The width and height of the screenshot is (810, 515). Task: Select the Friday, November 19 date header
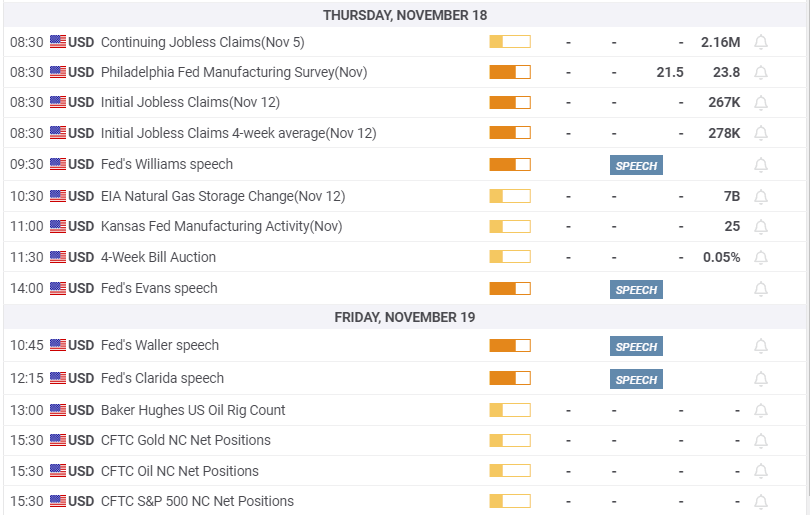tap(405, 317)
